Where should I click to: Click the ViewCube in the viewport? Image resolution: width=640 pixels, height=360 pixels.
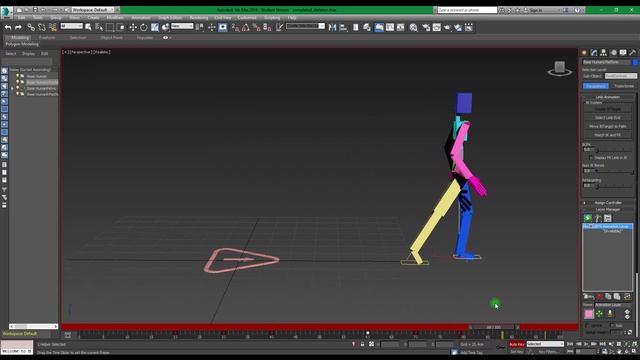560,68
